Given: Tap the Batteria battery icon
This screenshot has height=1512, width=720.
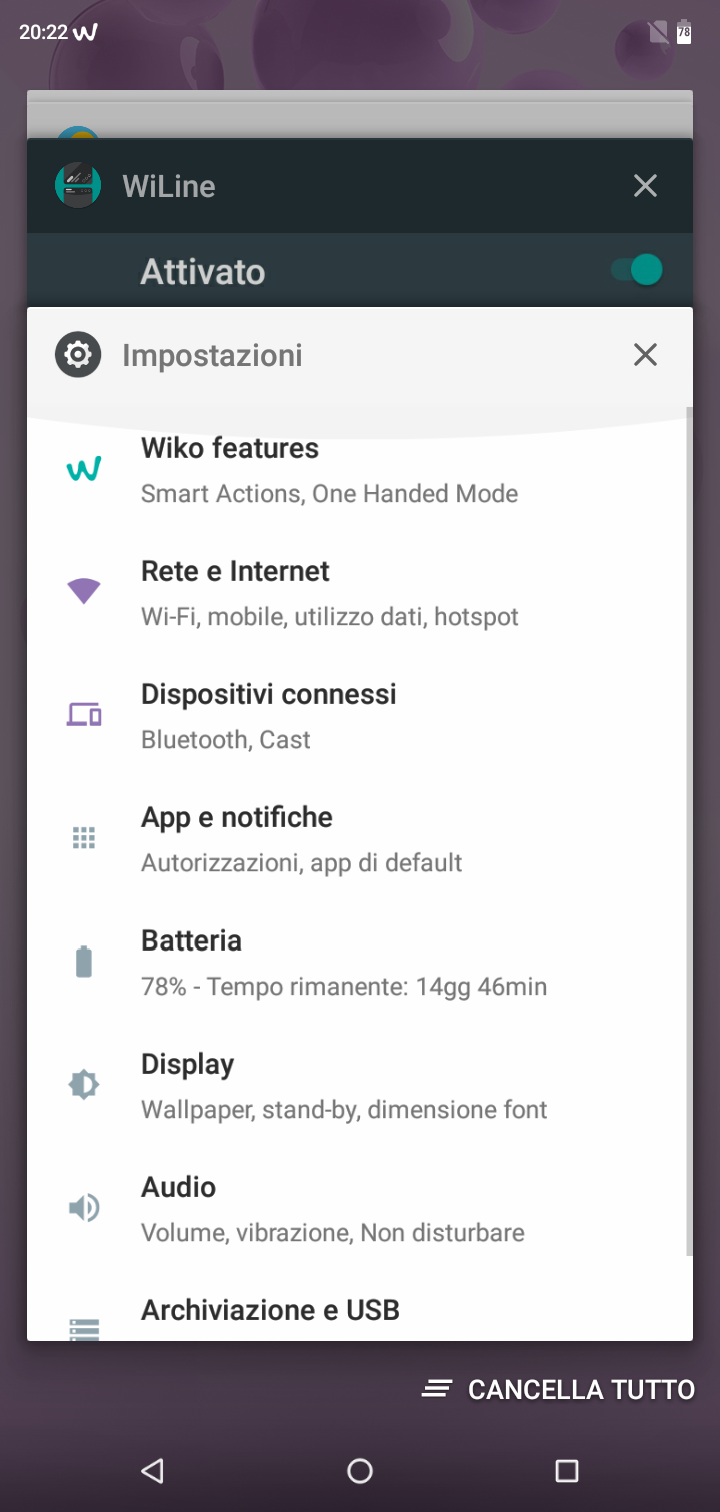Looking at the screenshot, I should point(84,961).
